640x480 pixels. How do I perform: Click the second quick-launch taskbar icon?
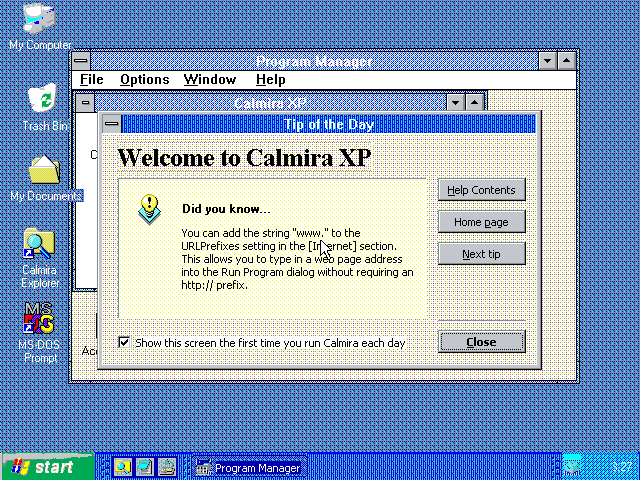tap(144, 467)
